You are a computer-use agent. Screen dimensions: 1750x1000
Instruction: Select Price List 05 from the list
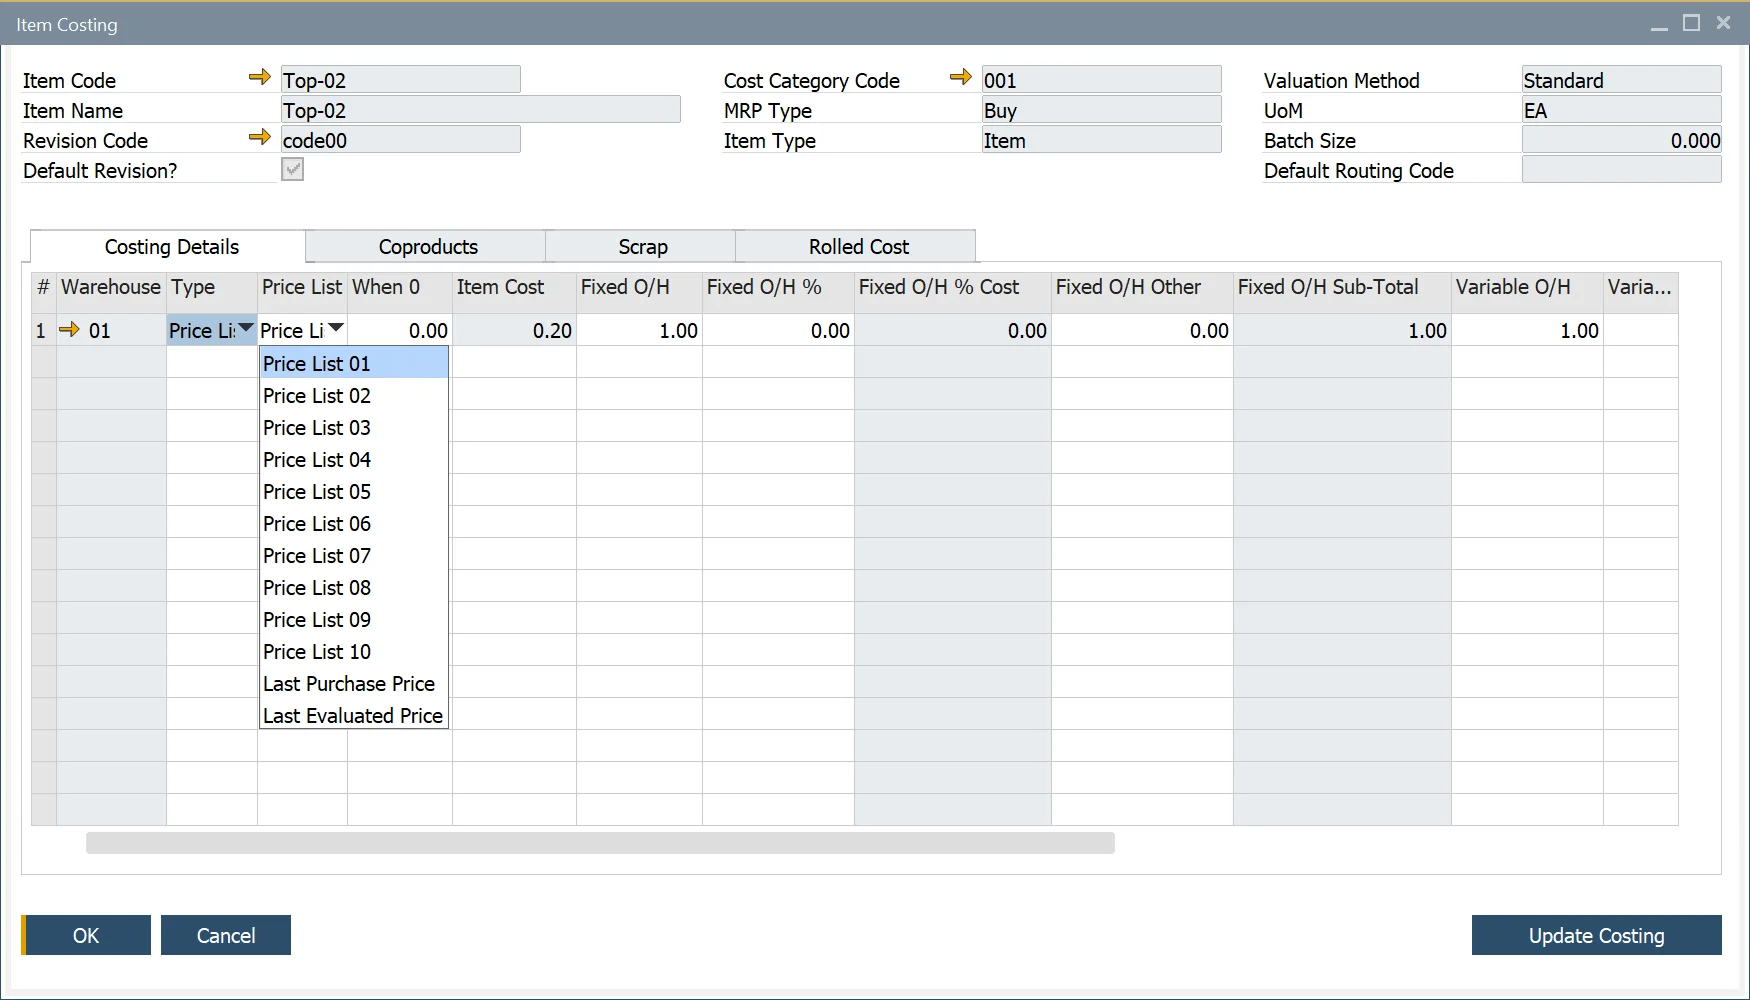pyautogui.click(x=316, y=491)
